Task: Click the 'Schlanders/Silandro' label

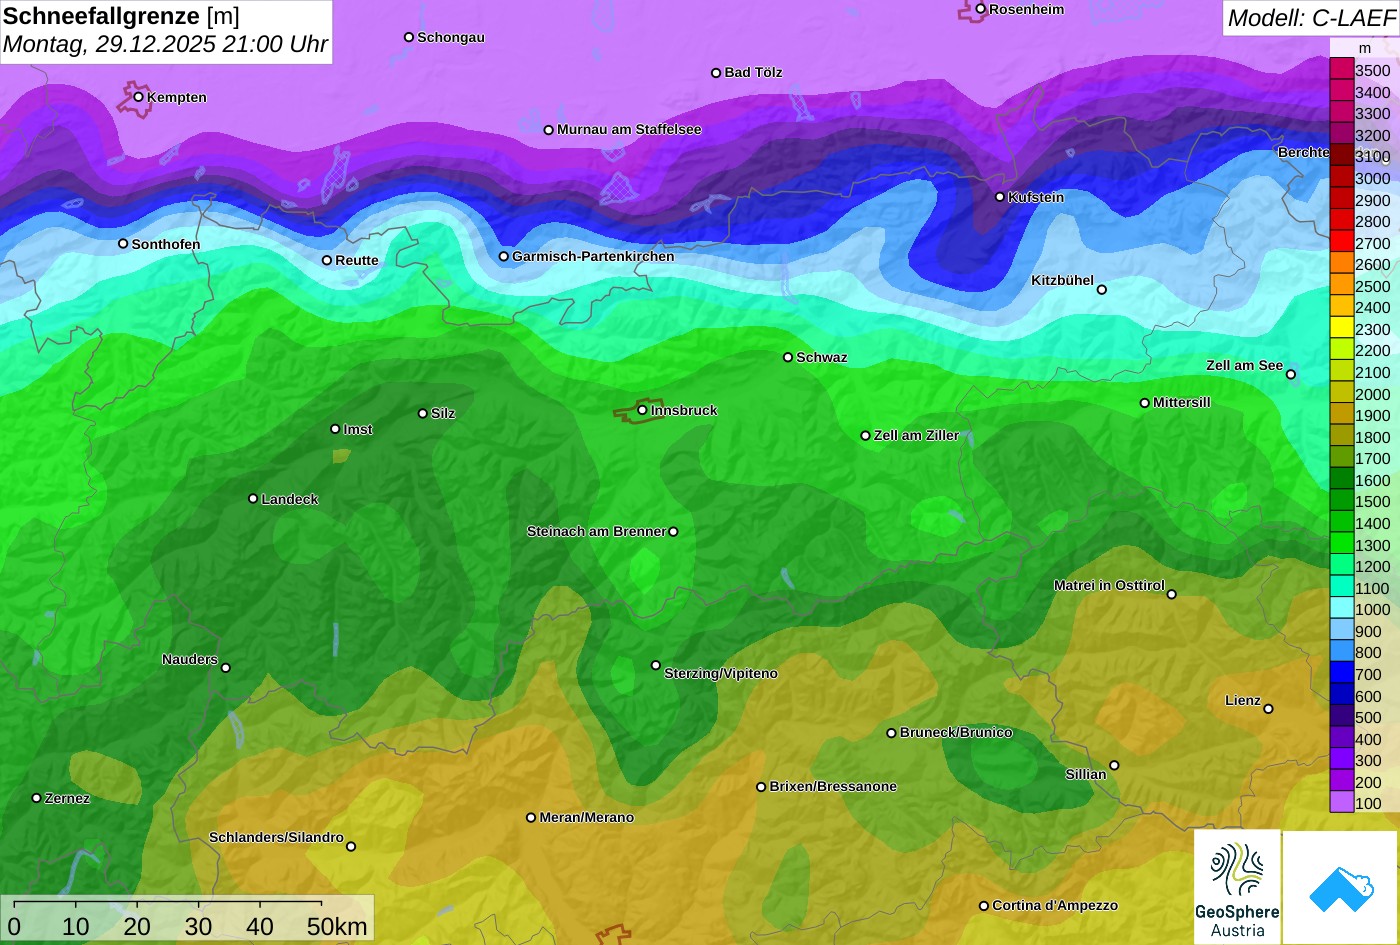Action: [x=276, y=837]
